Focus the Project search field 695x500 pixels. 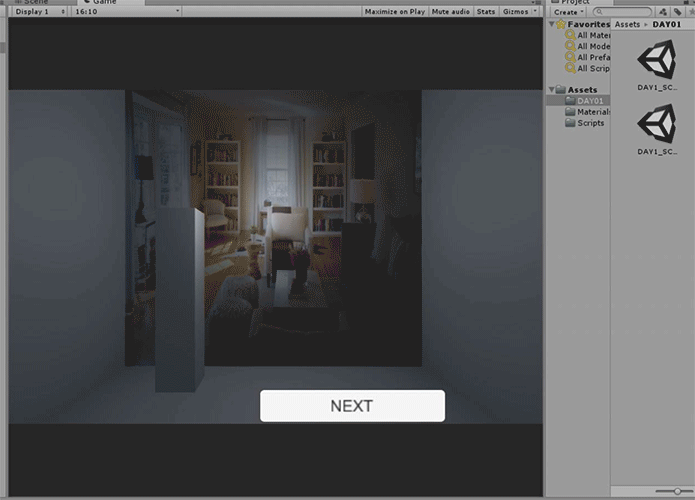click(623, 12)
